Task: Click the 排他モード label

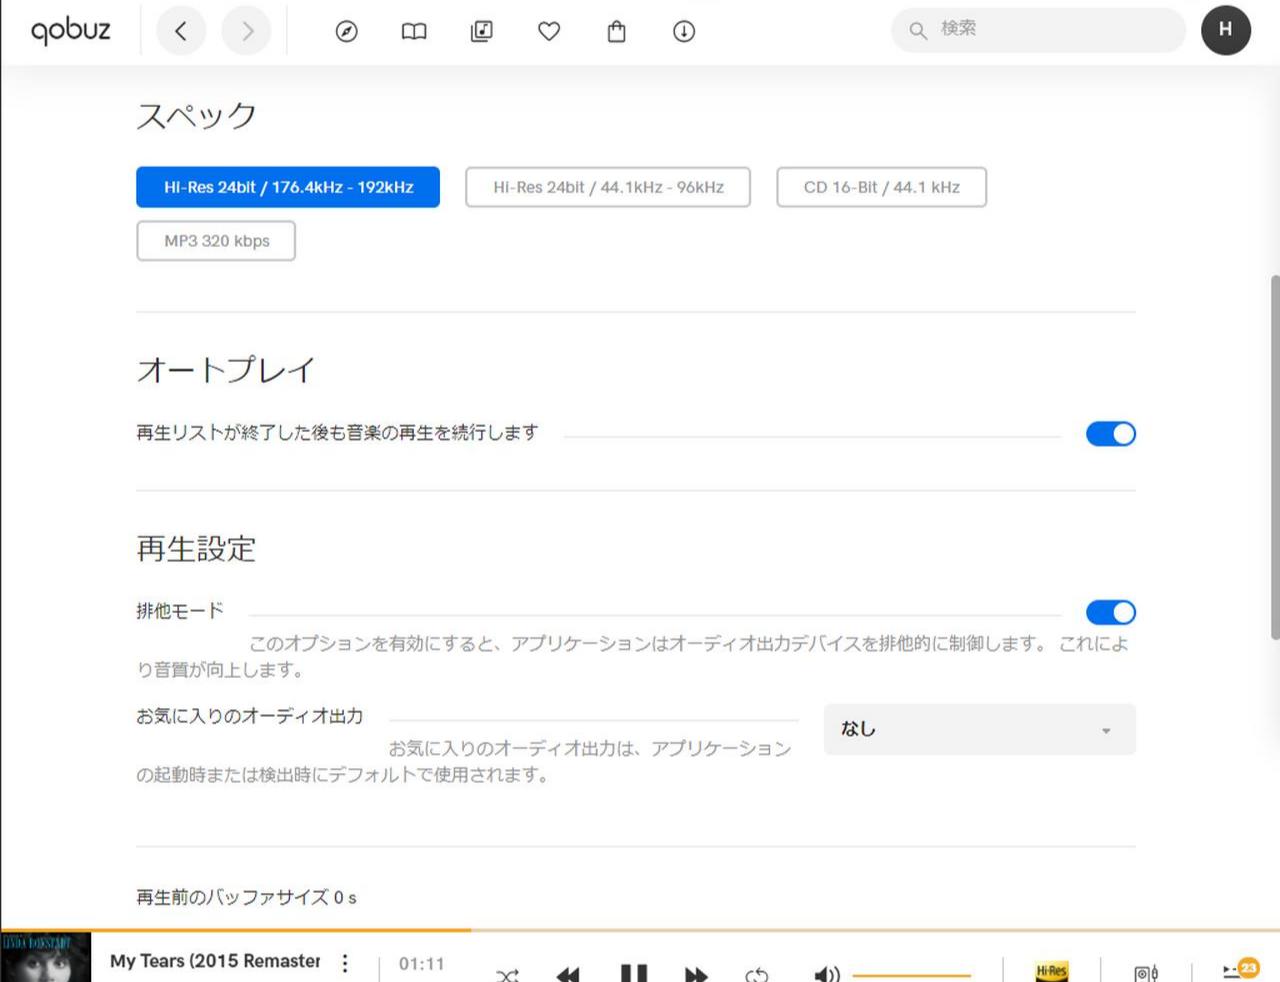Action: (180, 610)
